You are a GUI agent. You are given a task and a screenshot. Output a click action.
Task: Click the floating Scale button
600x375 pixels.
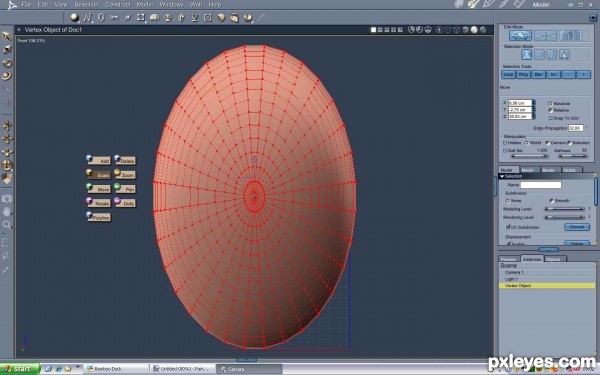[99, 174]
